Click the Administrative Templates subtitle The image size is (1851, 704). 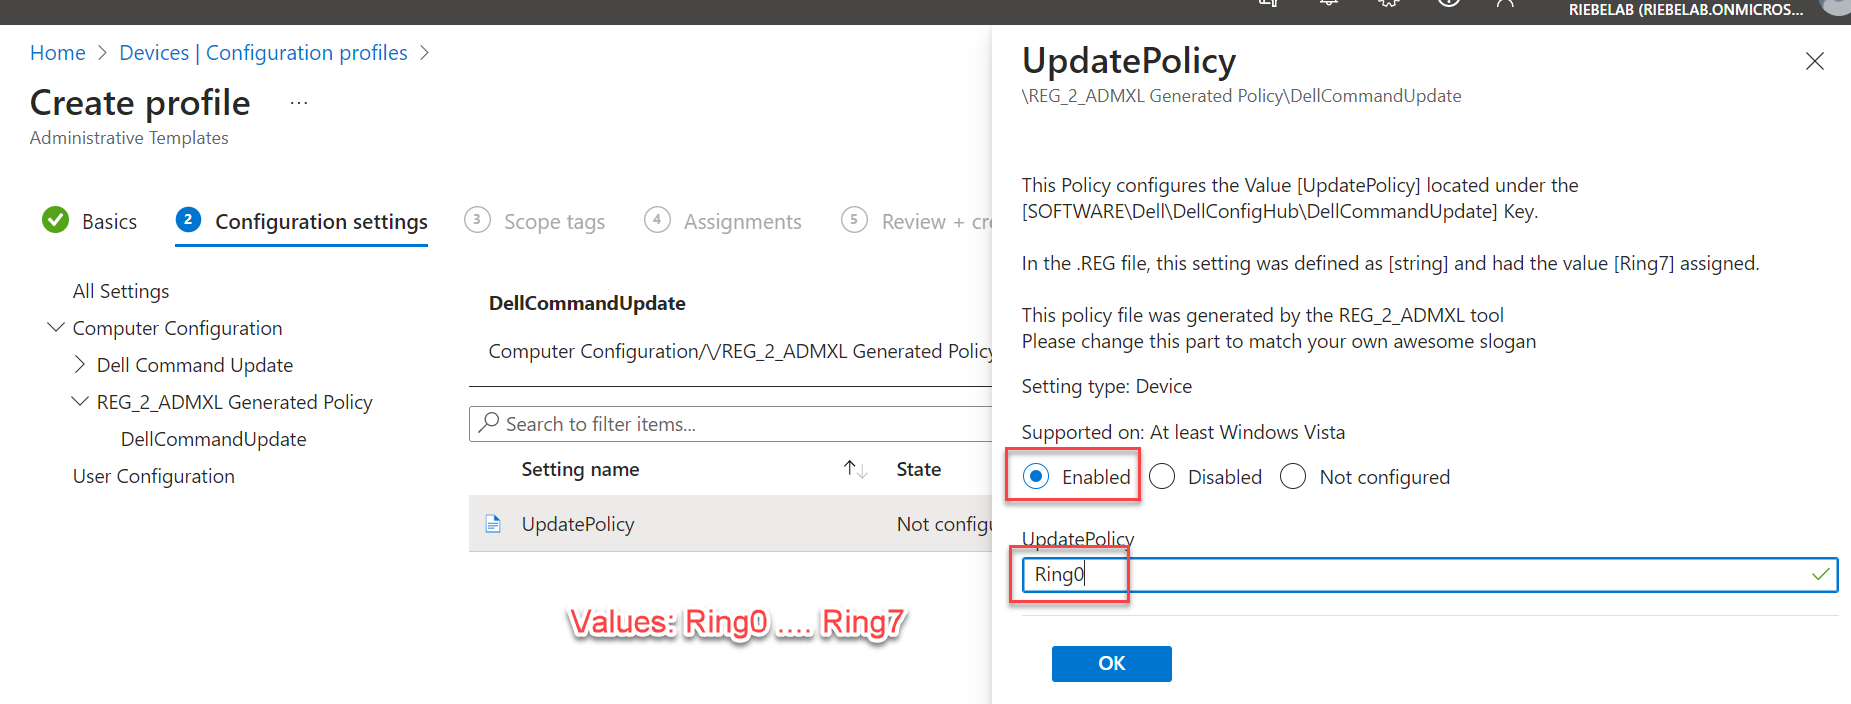point(129,138)
